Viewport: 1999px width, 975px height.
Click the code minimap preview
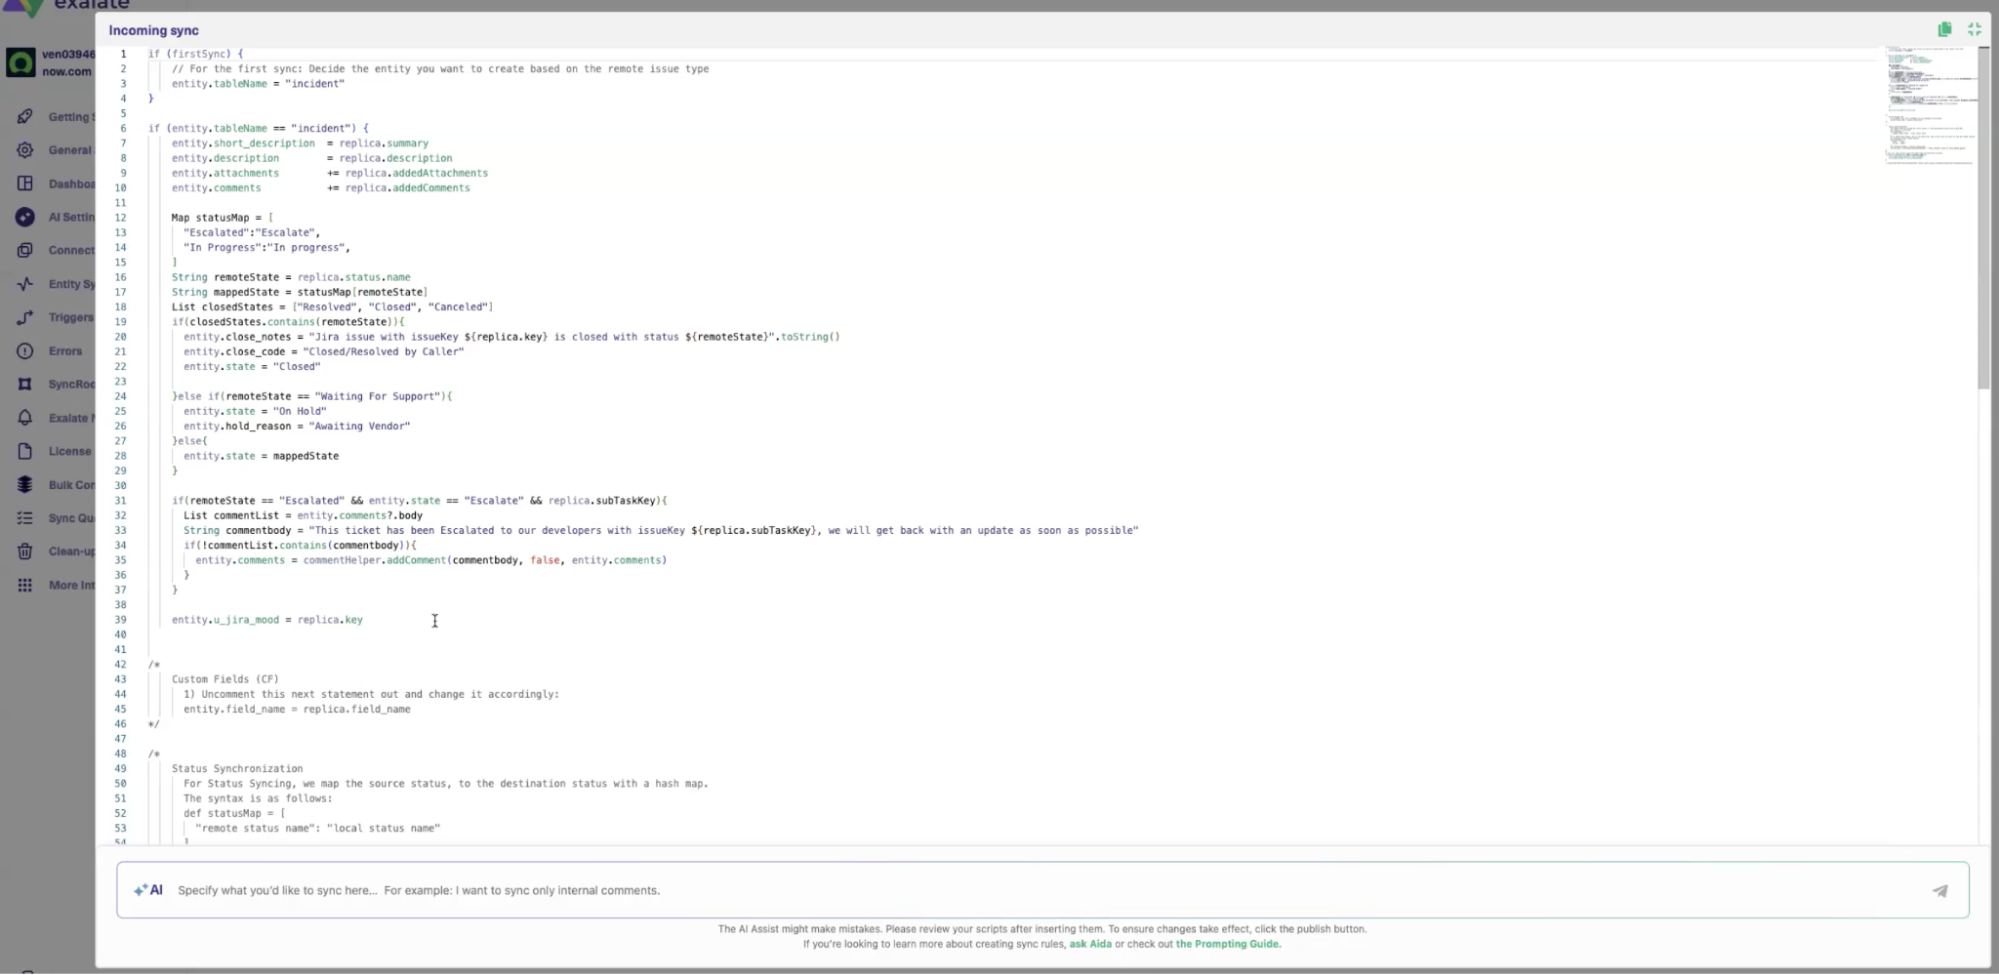tap(1930, 105)
